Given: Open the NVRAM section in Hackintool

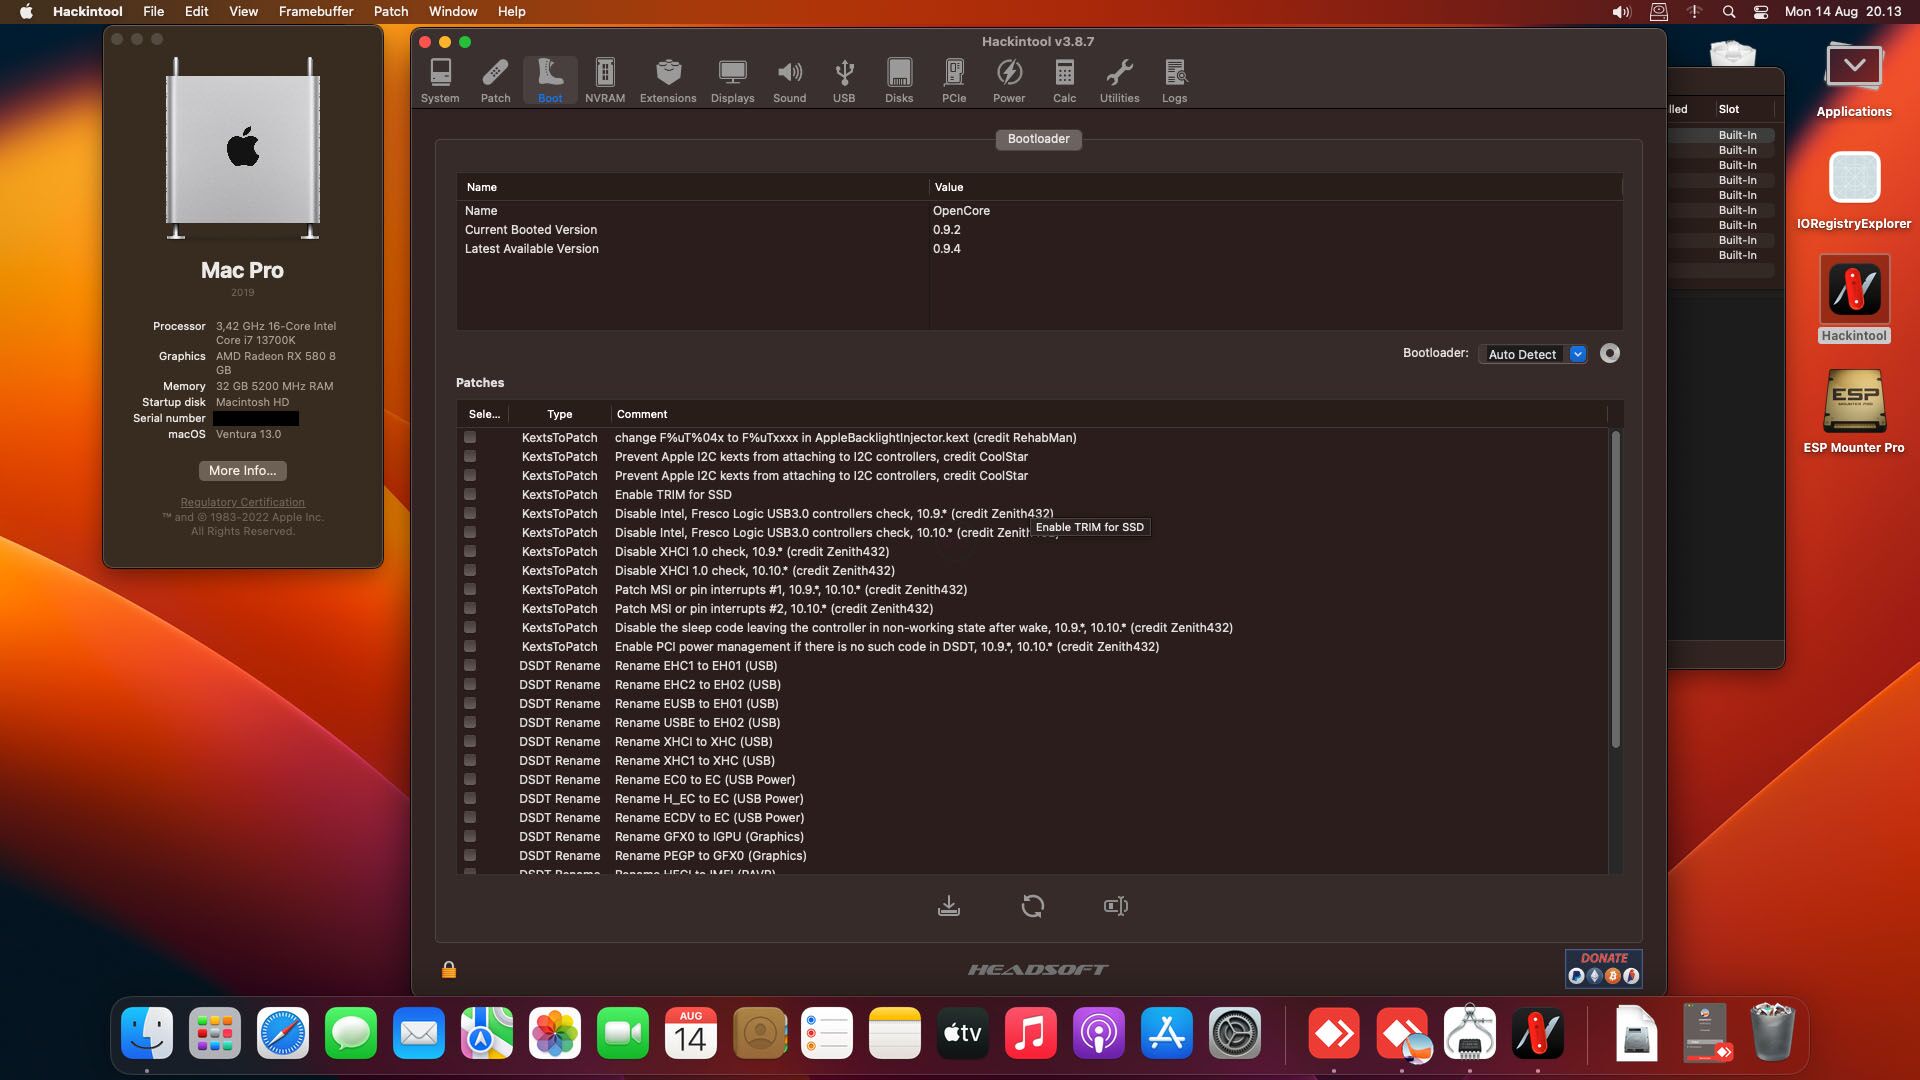Looking at the screenshot, I should (604, 79).
